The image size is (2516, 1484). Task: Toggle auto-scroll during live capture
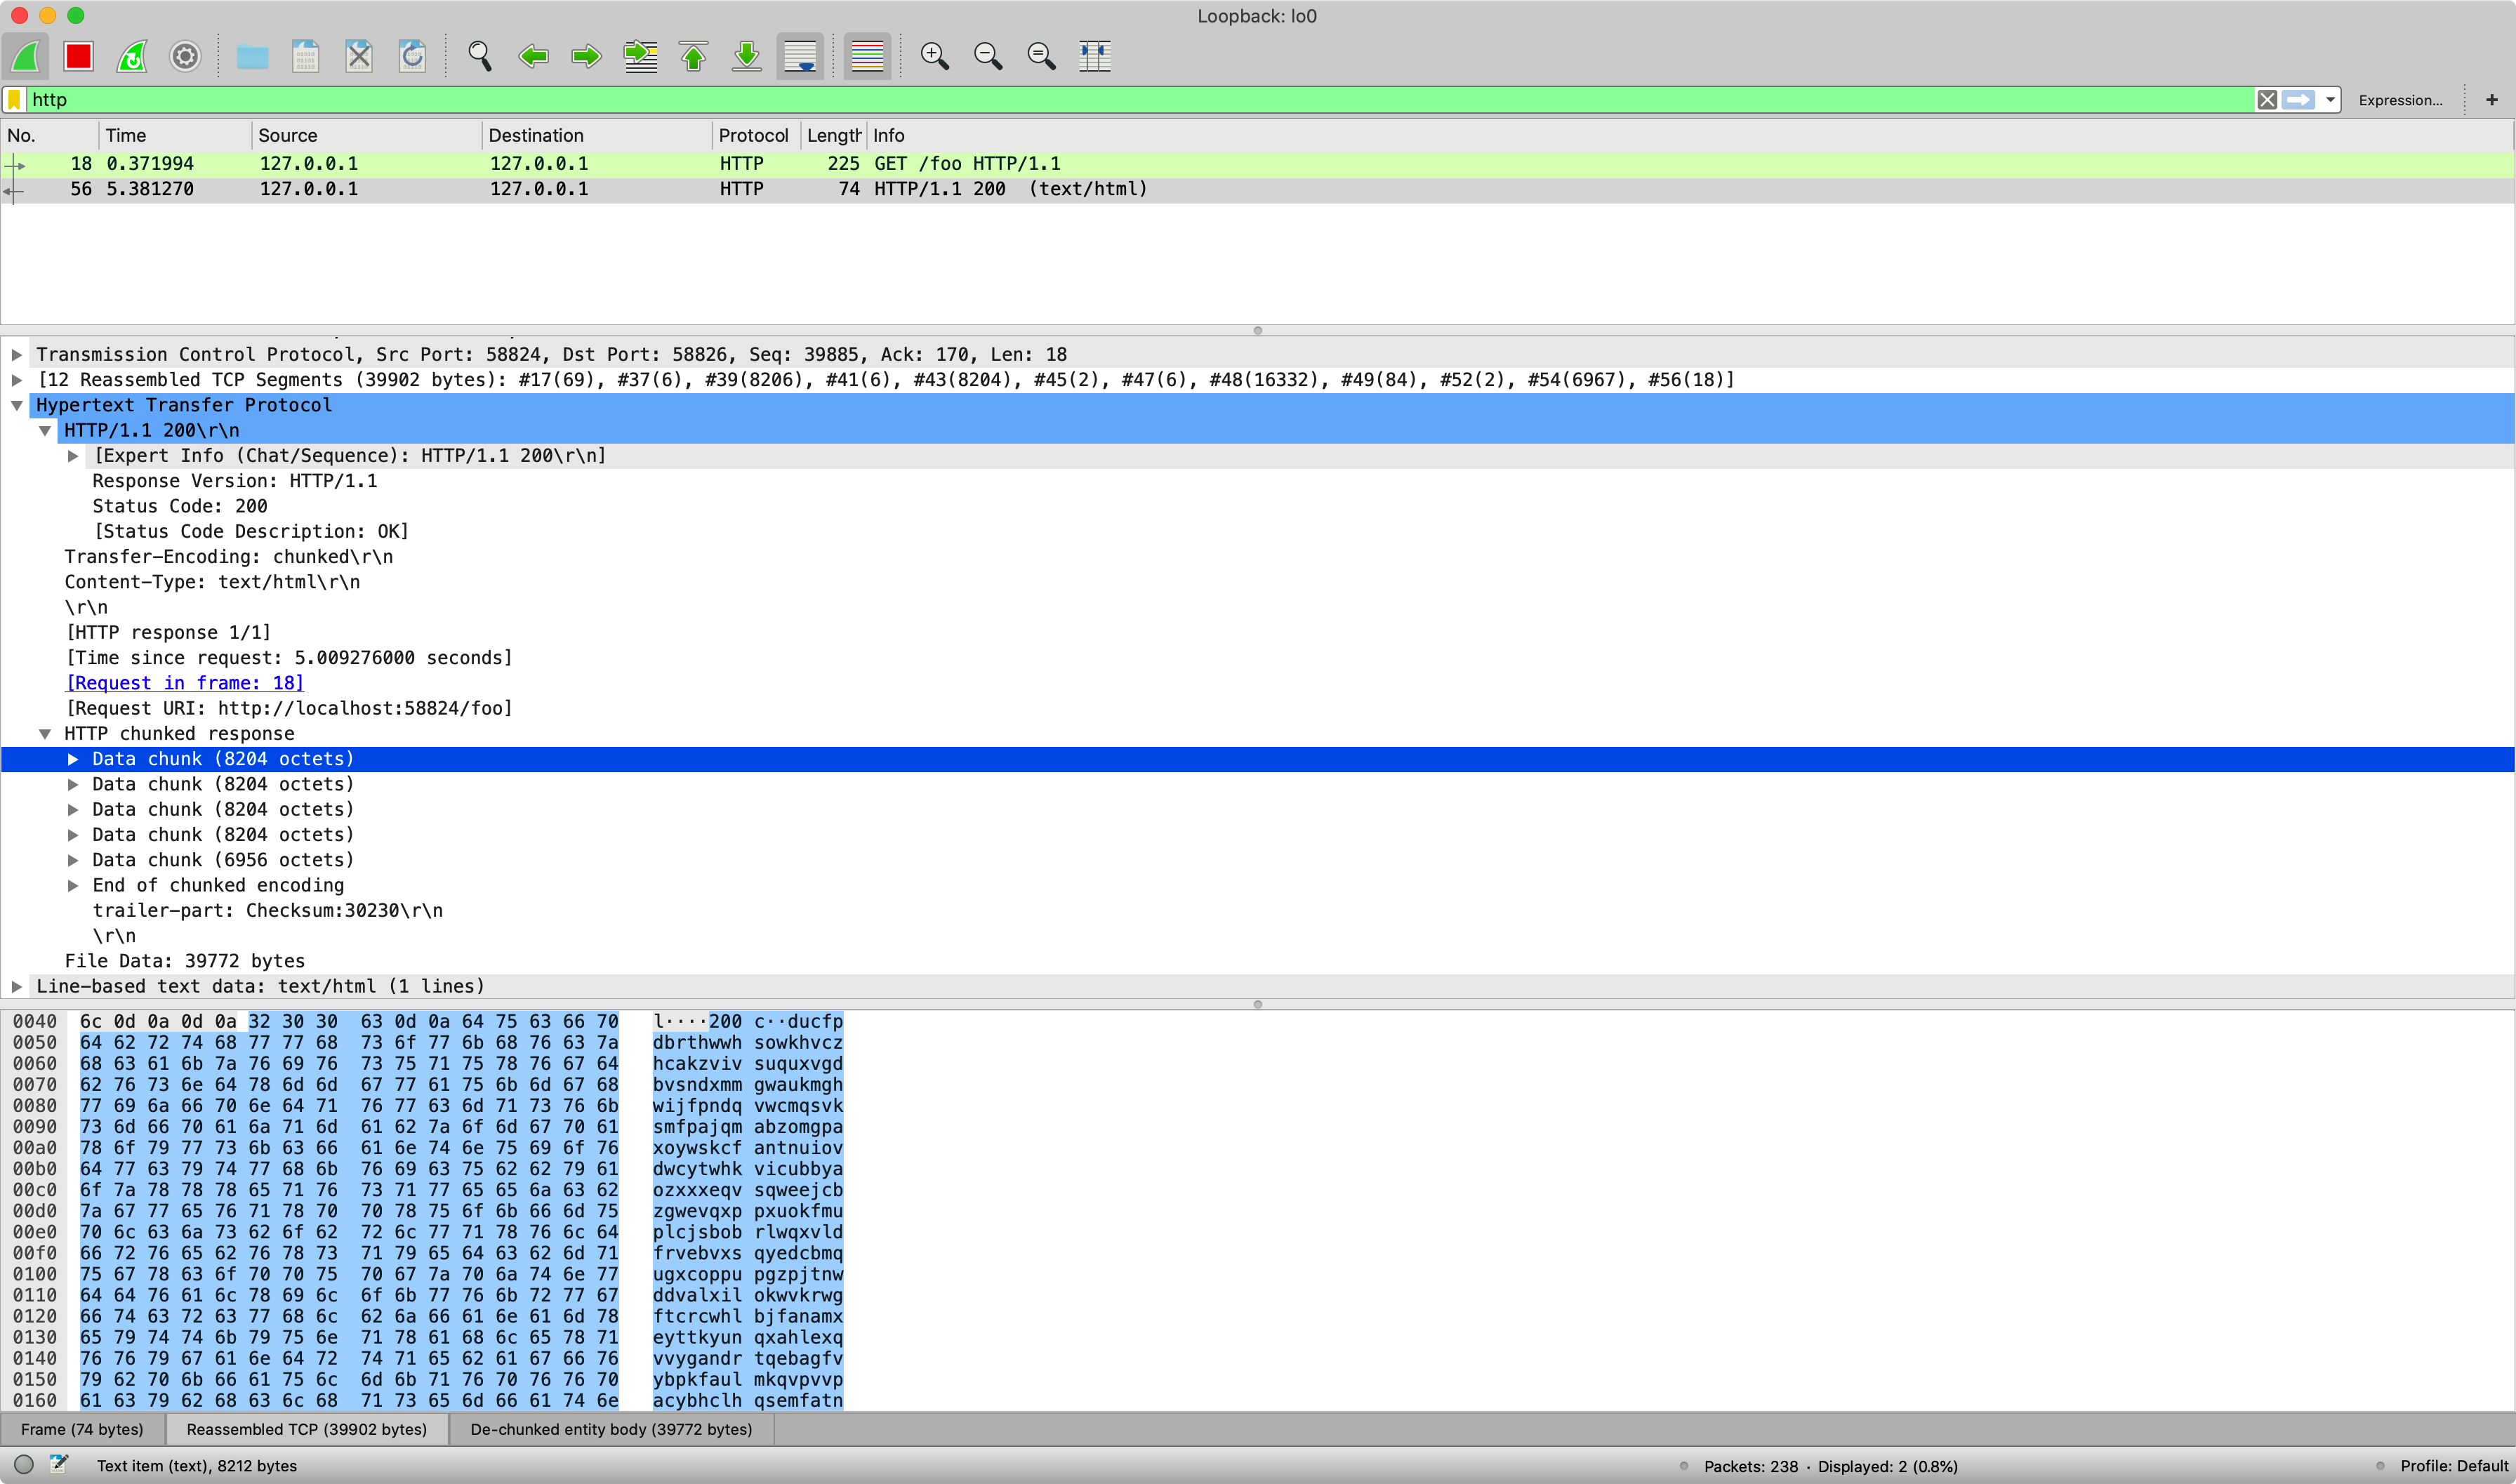tap(800, 56)
